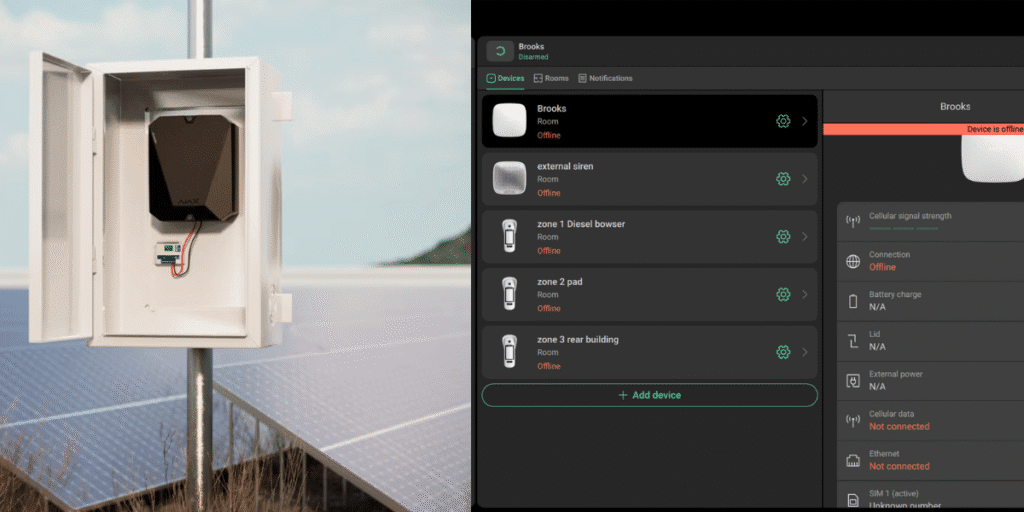This screenshot has width=1024, height=512.
Task: Click the hub status icon beside Brooks Disarmed
Action: [x=500, y=51]
